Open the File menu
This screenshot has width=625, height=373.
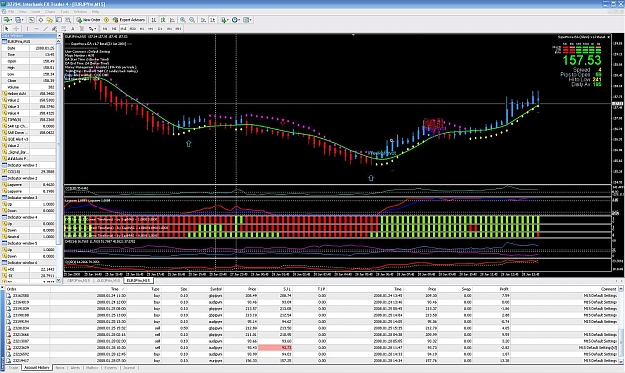11,12
